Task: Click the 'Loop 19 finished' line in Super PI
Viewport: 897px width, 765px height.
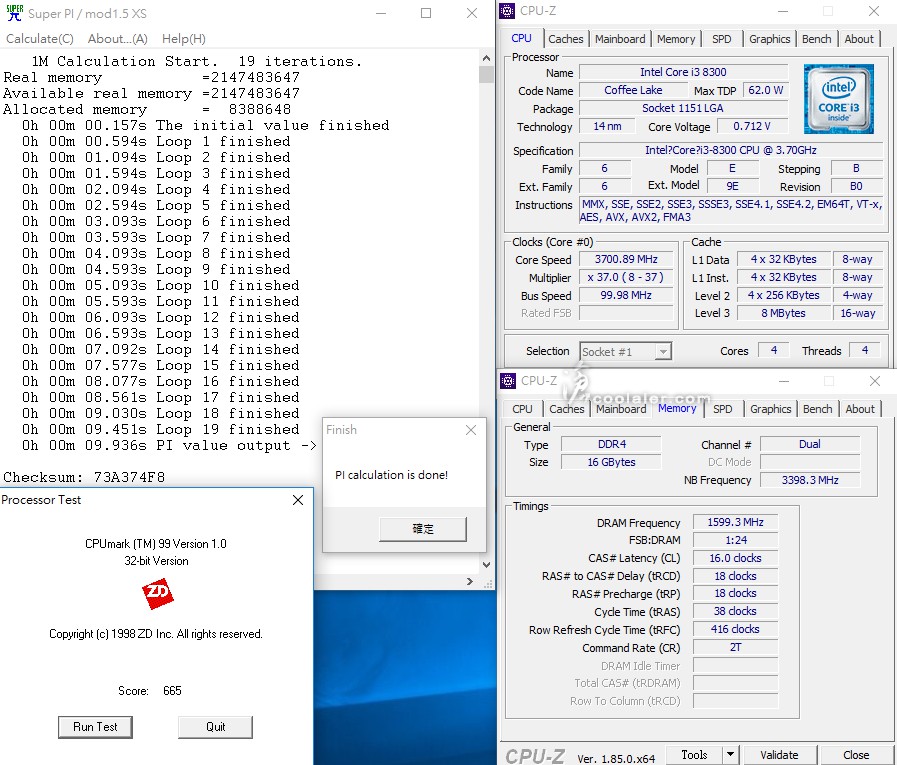Action: coord(161,429)
